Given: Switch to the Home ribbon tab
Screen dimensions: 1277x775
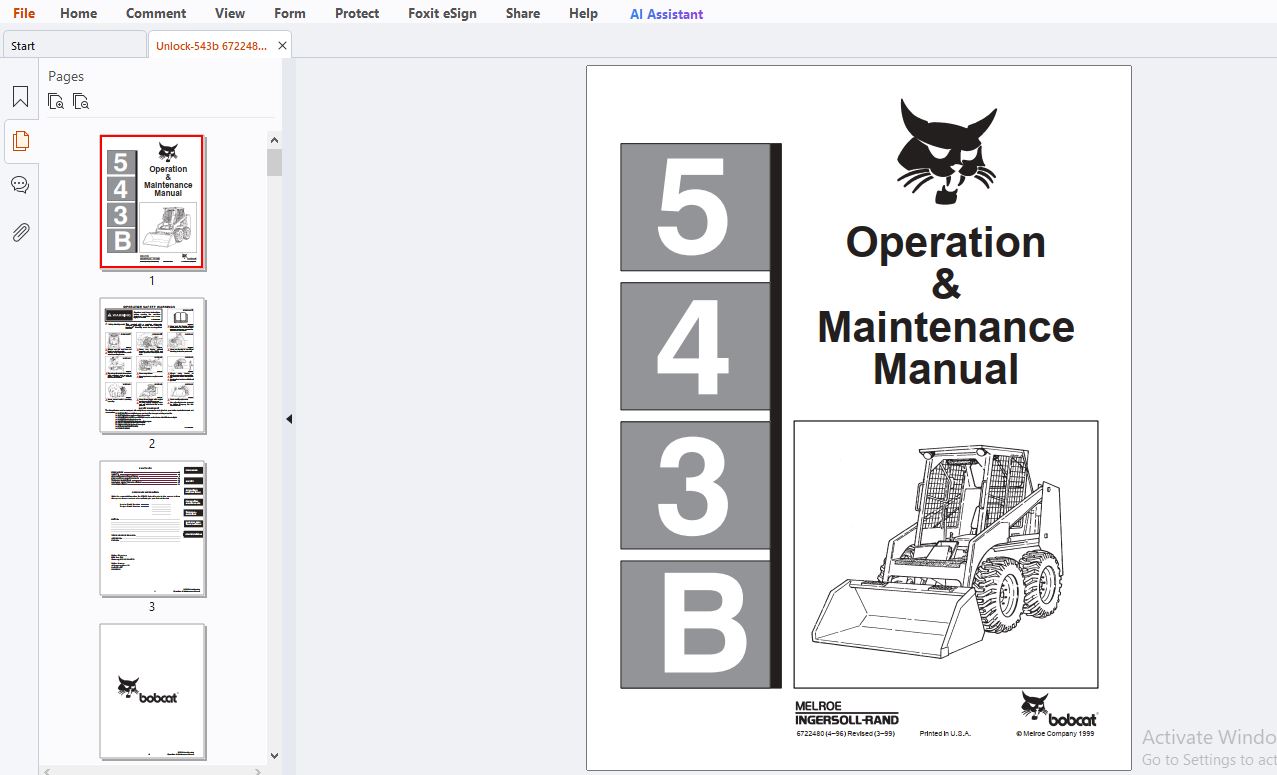Looking at the screenshot, I should [x=79, y=13].
